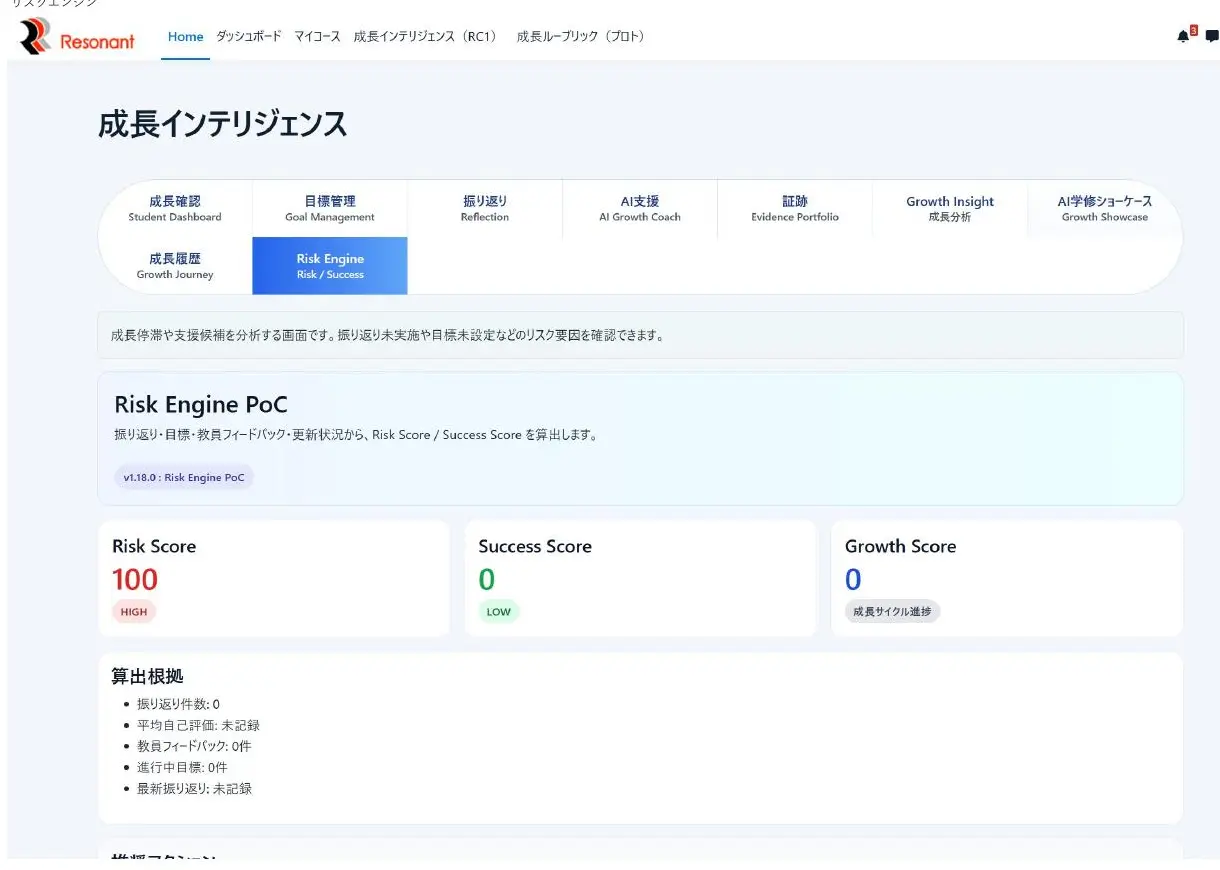Image resolution: width=1220 pixels, height=870 pixels.
Task: Switch to 成長履歴 Growth Journey tab
Action: (175, 266)
